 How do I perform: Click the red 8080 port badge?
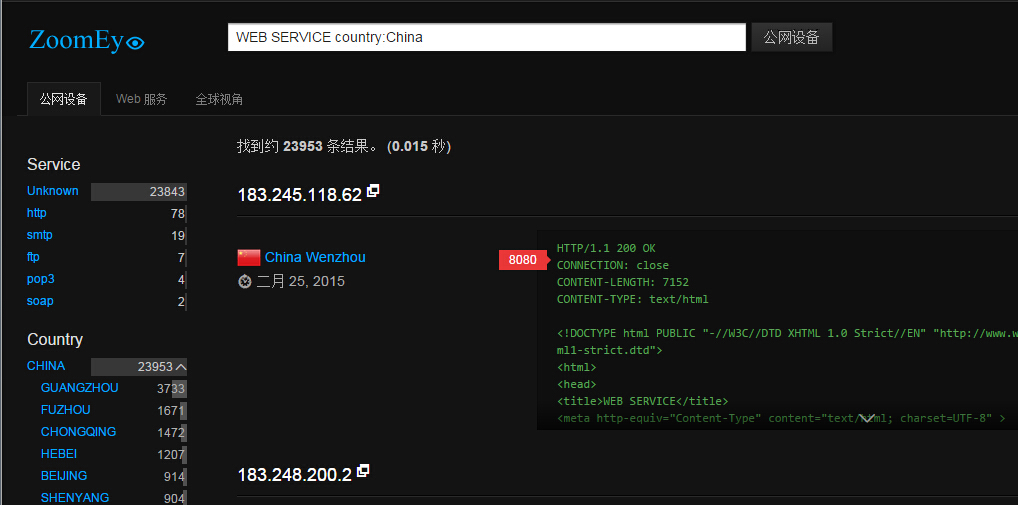(x=523, y=260)
